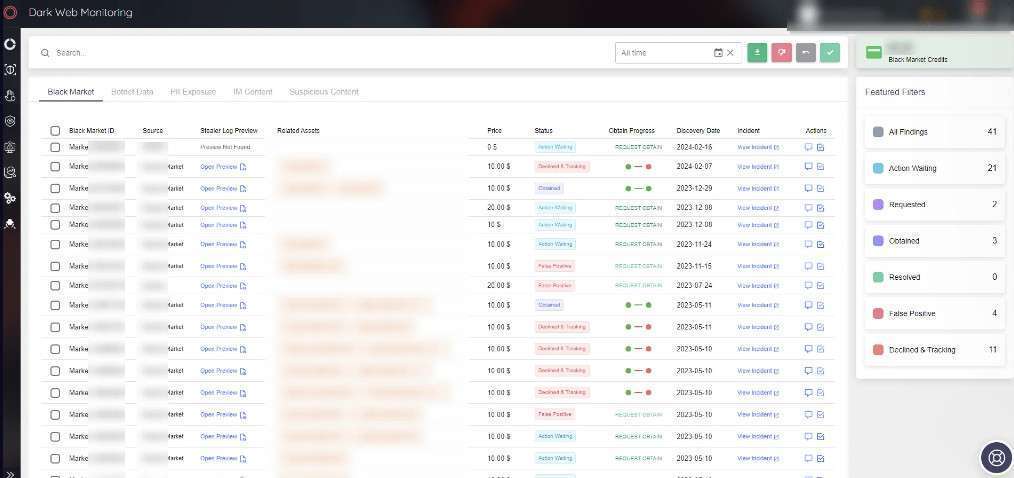1014x478 pixels.
Task: Open comment icon for 2024-02-07 row
Action: (808, 166)
